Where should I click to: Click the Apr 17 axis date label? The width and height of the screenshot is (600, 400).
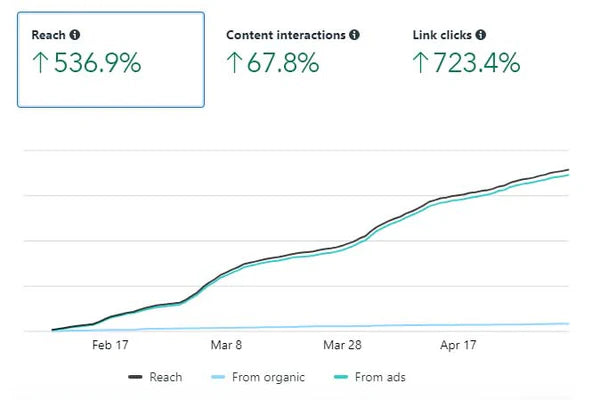[458, 344]
